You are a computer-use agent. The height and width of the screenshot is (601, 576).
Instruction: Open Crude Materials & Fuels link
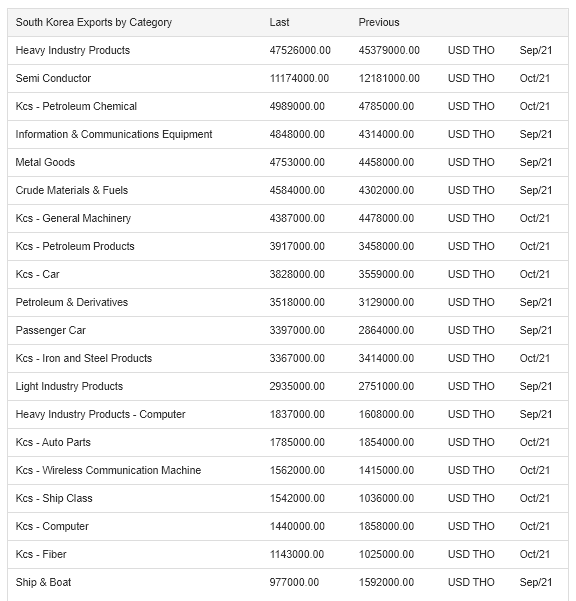coord(72,190)
